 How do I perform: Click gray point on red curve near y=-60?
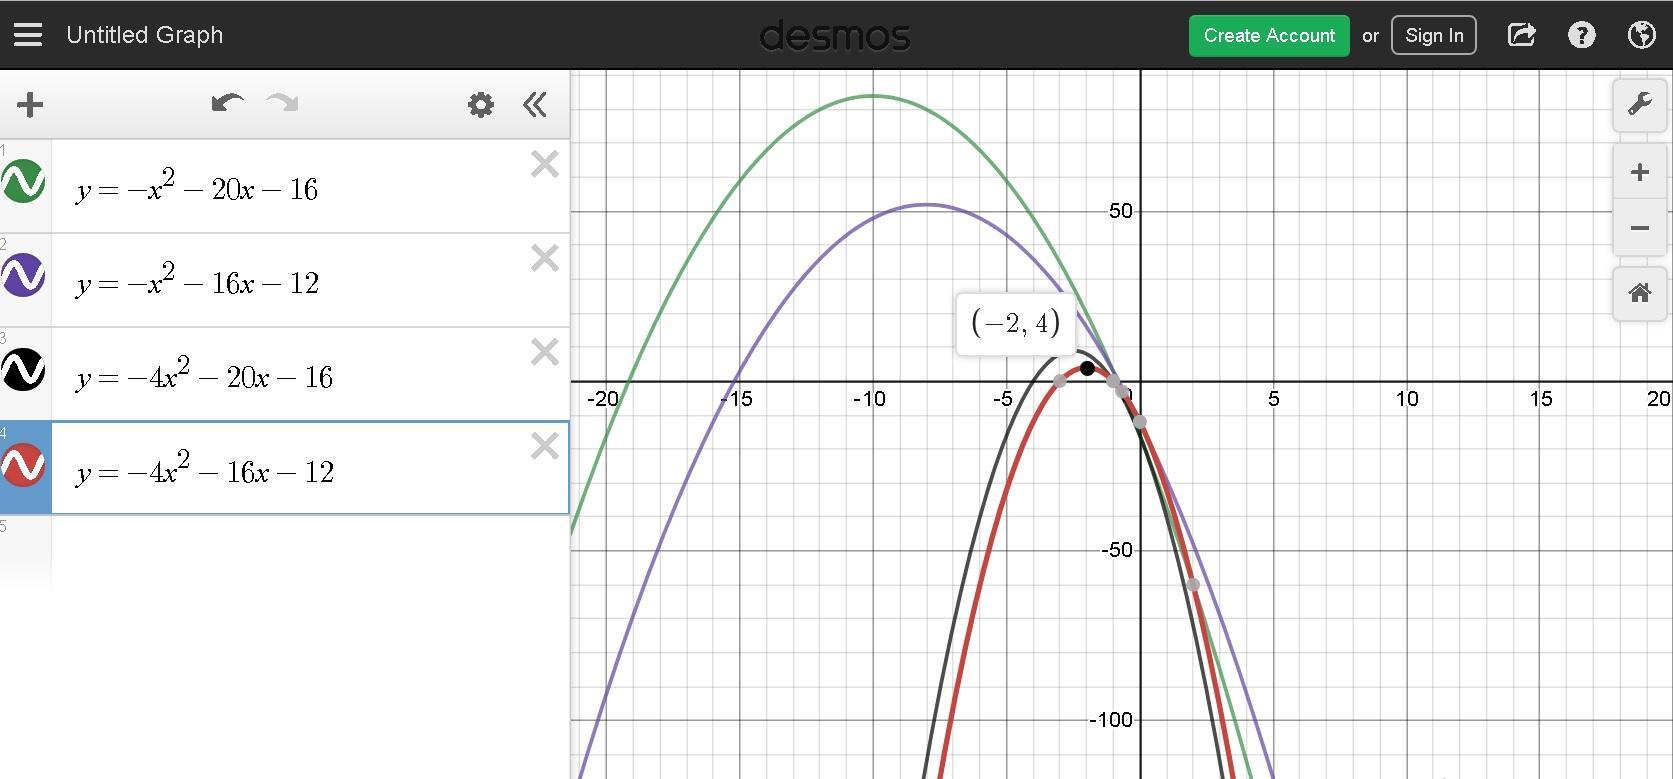pyautogui.click(x=1193, y=585)
